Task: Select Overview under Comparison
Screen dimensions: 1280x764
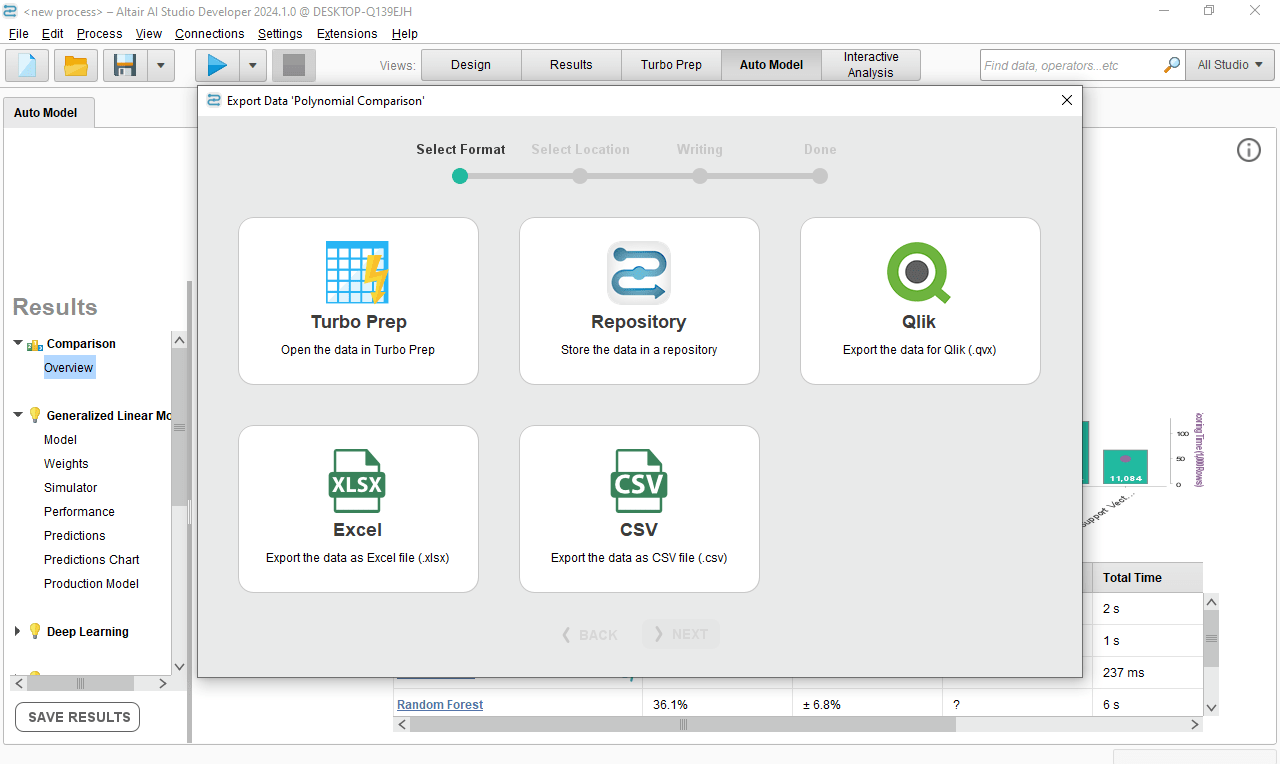Action: (x=69, y=368)
